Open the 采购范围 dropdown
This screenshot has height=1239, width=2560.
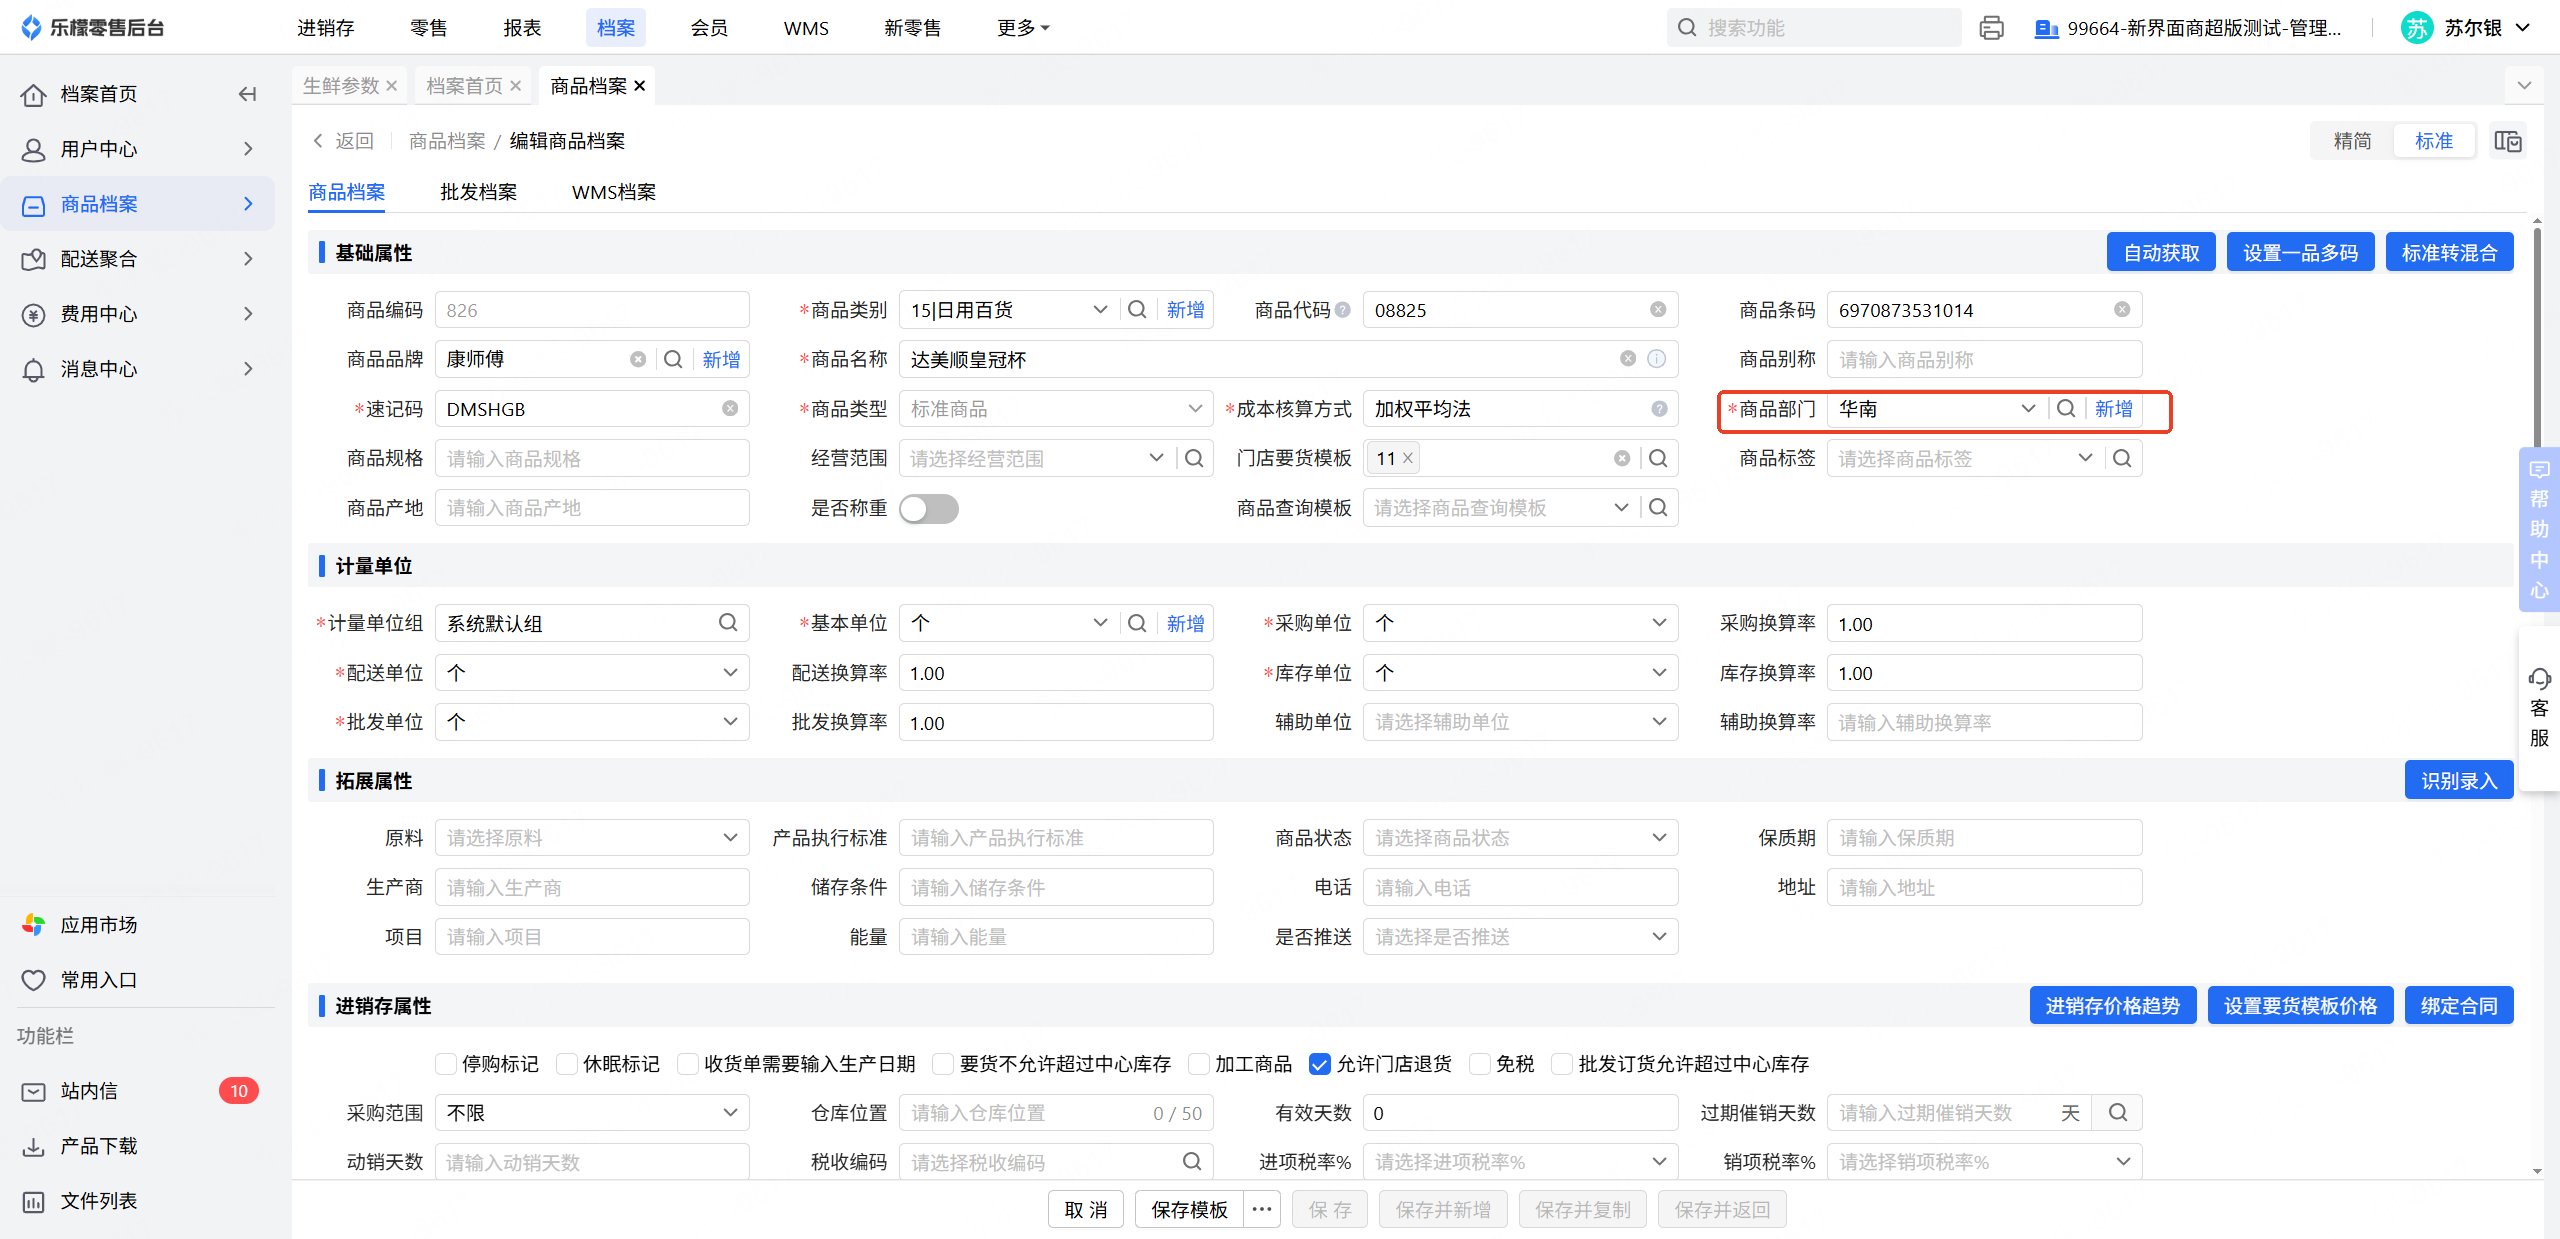click(x=592, y=1113)
